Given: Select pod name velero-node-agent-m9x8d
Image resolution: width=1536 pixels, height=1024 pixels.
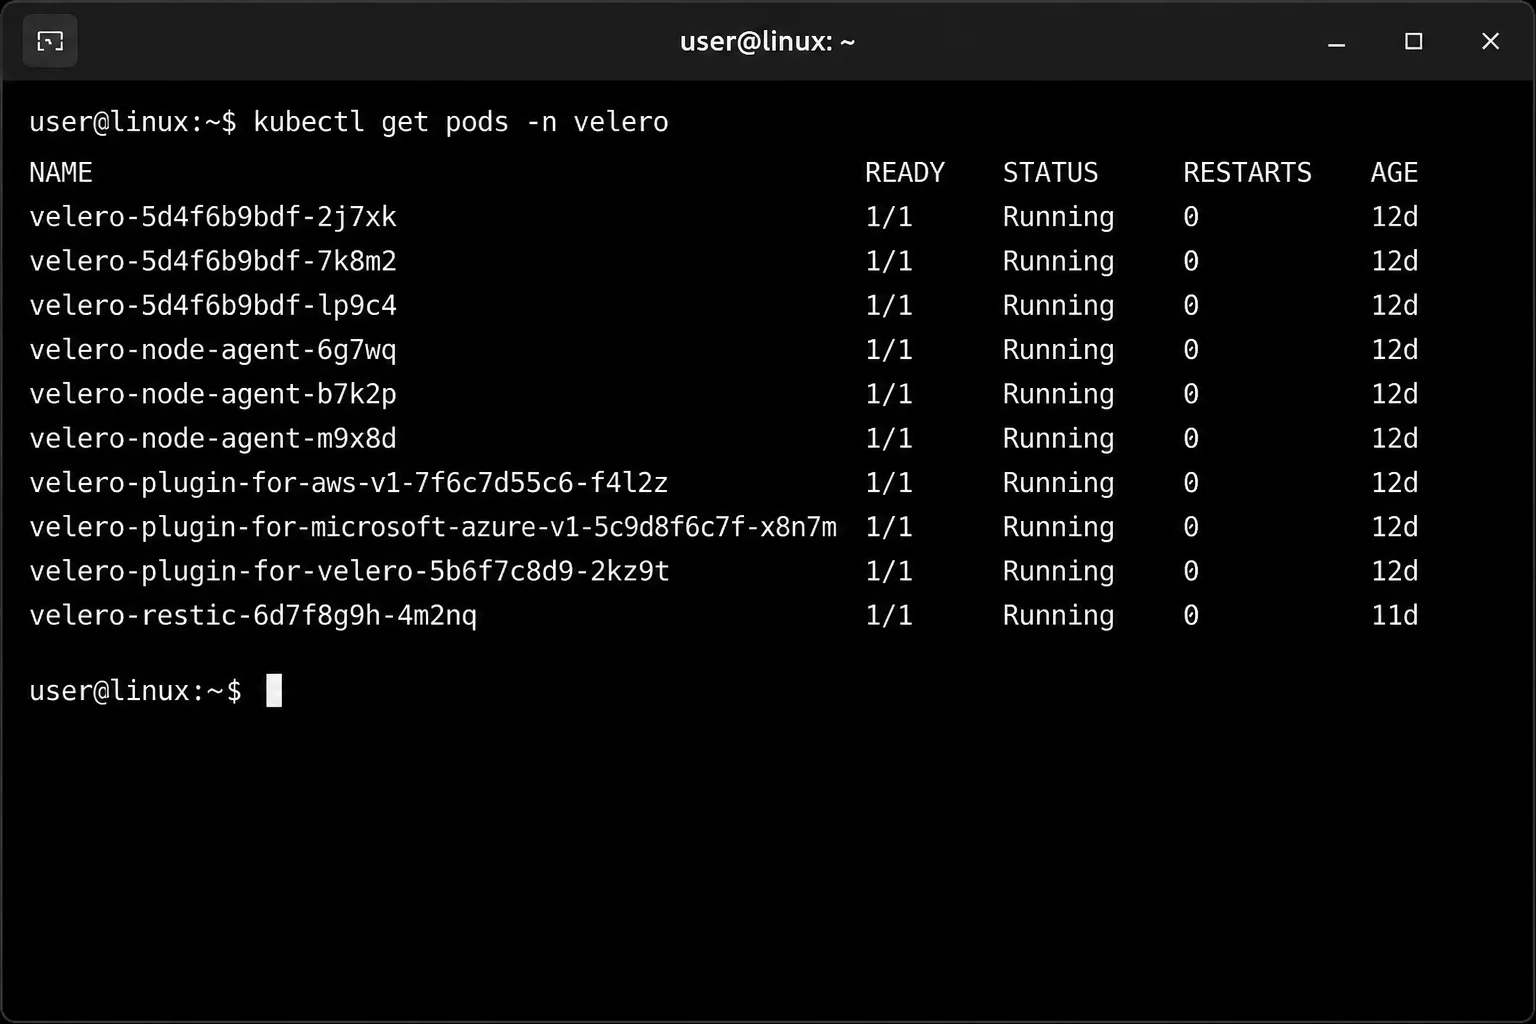Looking at the screenshot, I should tap(213, 438).
